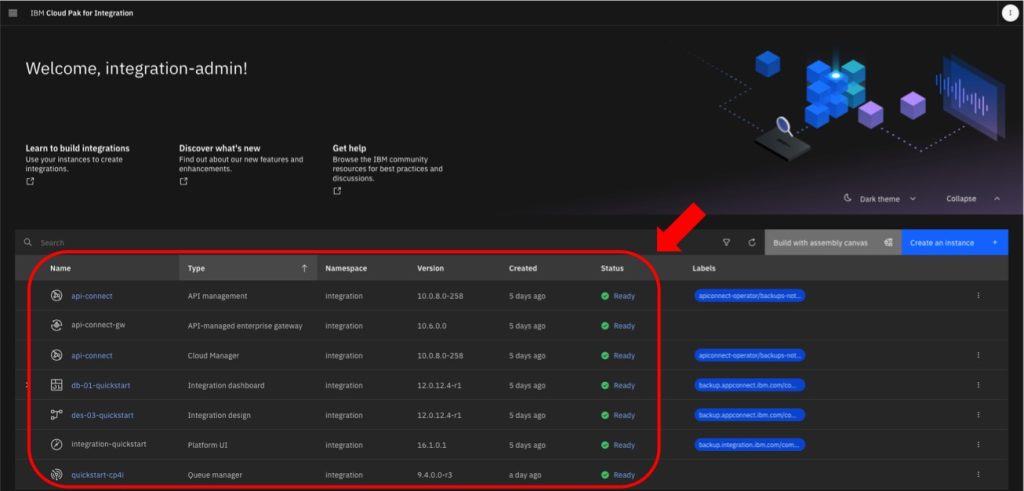Screen dimensions: 1024x491
Task: Click the Cloud Manager row icon
Action: [57, 355]
